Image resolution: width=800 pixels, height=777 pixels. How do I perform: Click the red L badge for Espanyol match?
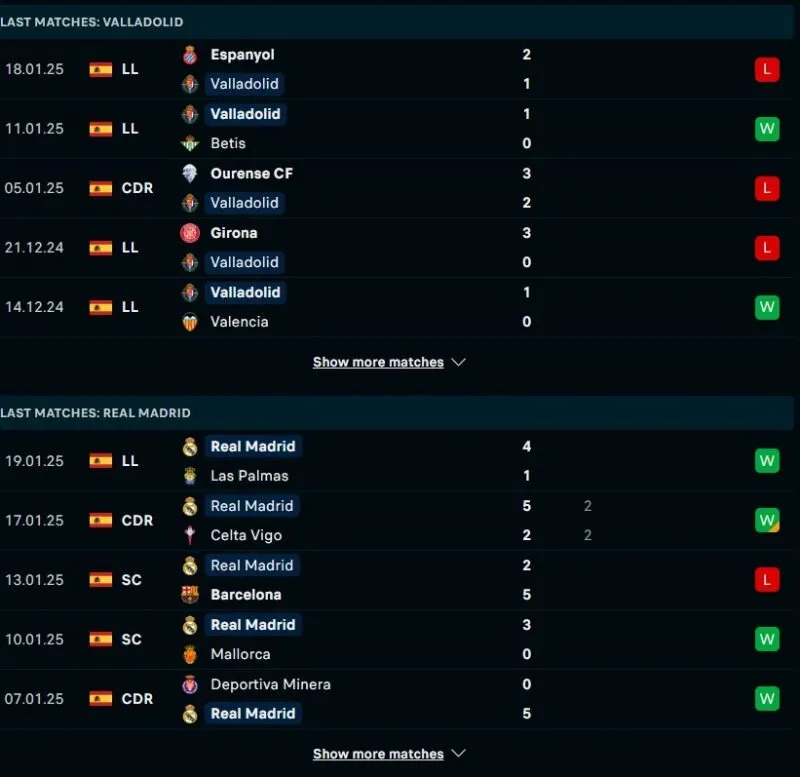coord(767,70)
